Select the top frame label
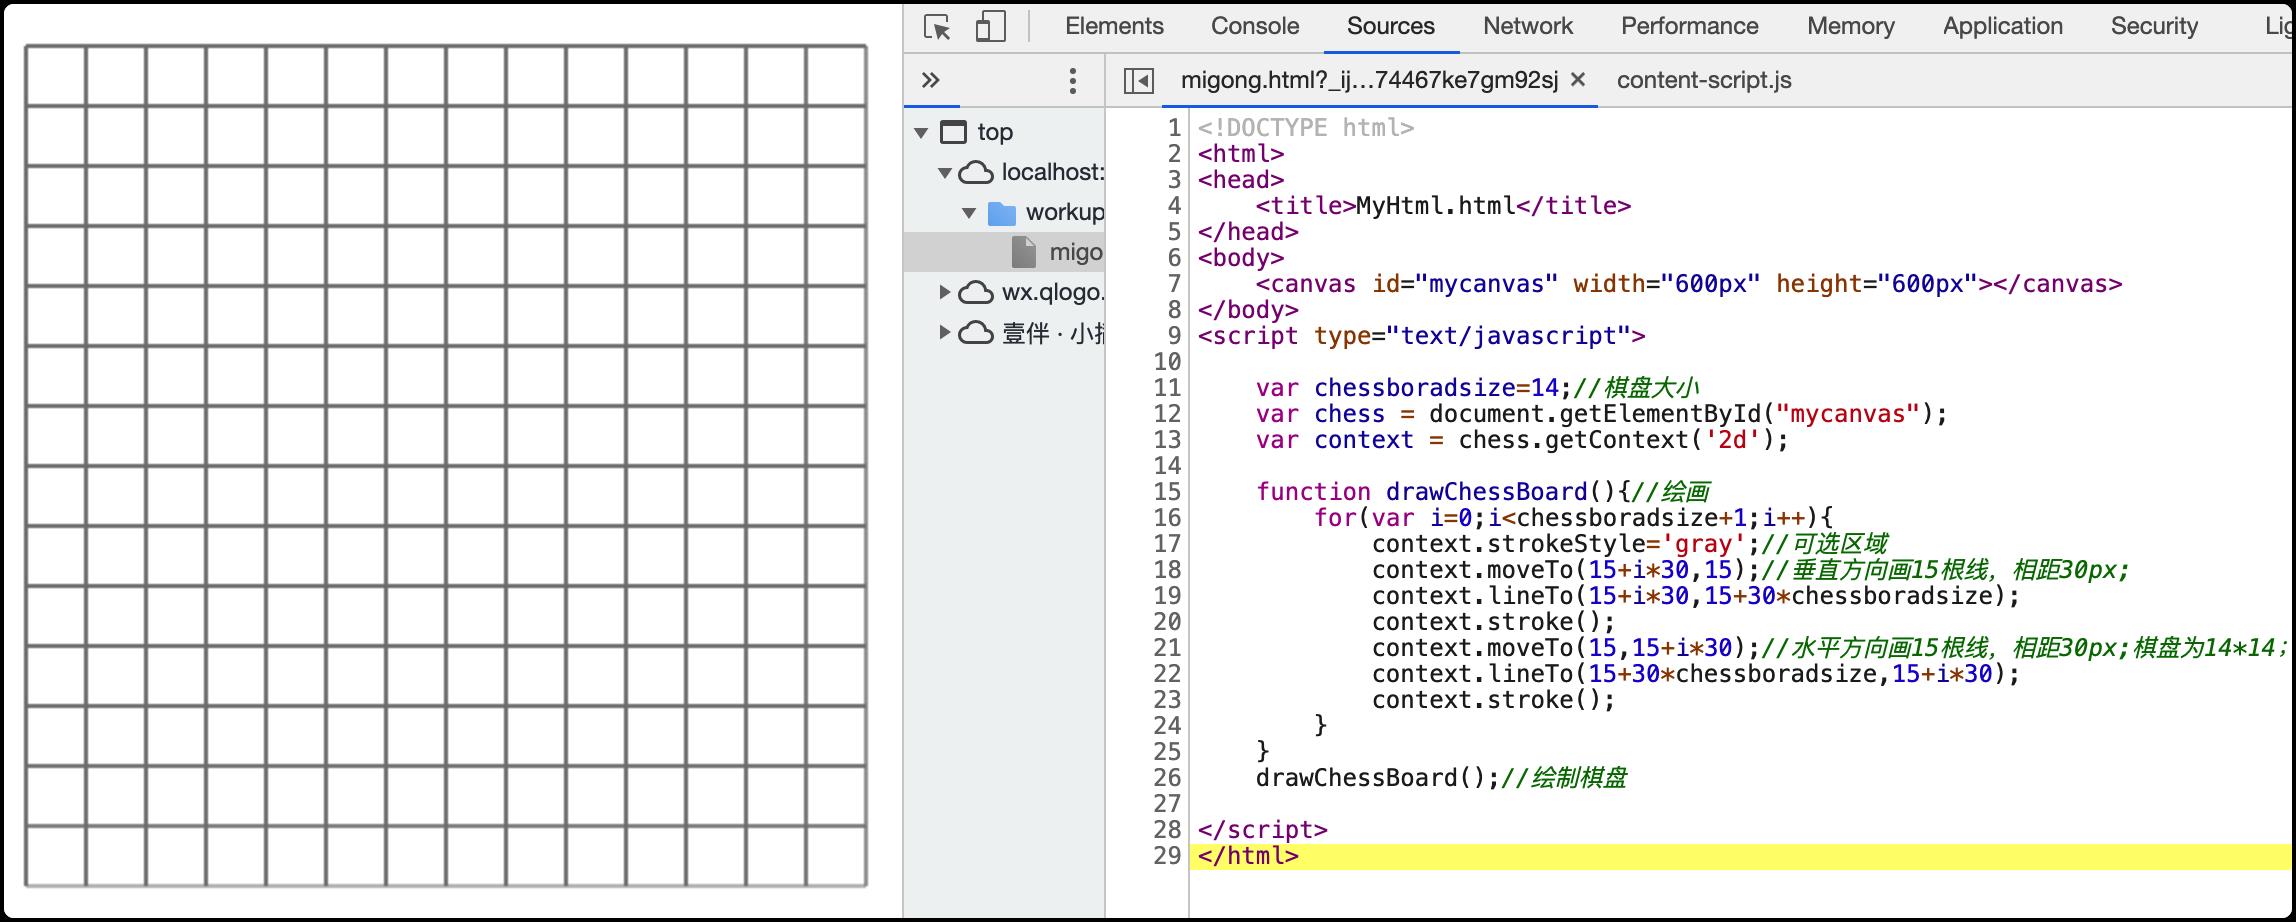Viewport: 2296px width, 922px height. 995,132
